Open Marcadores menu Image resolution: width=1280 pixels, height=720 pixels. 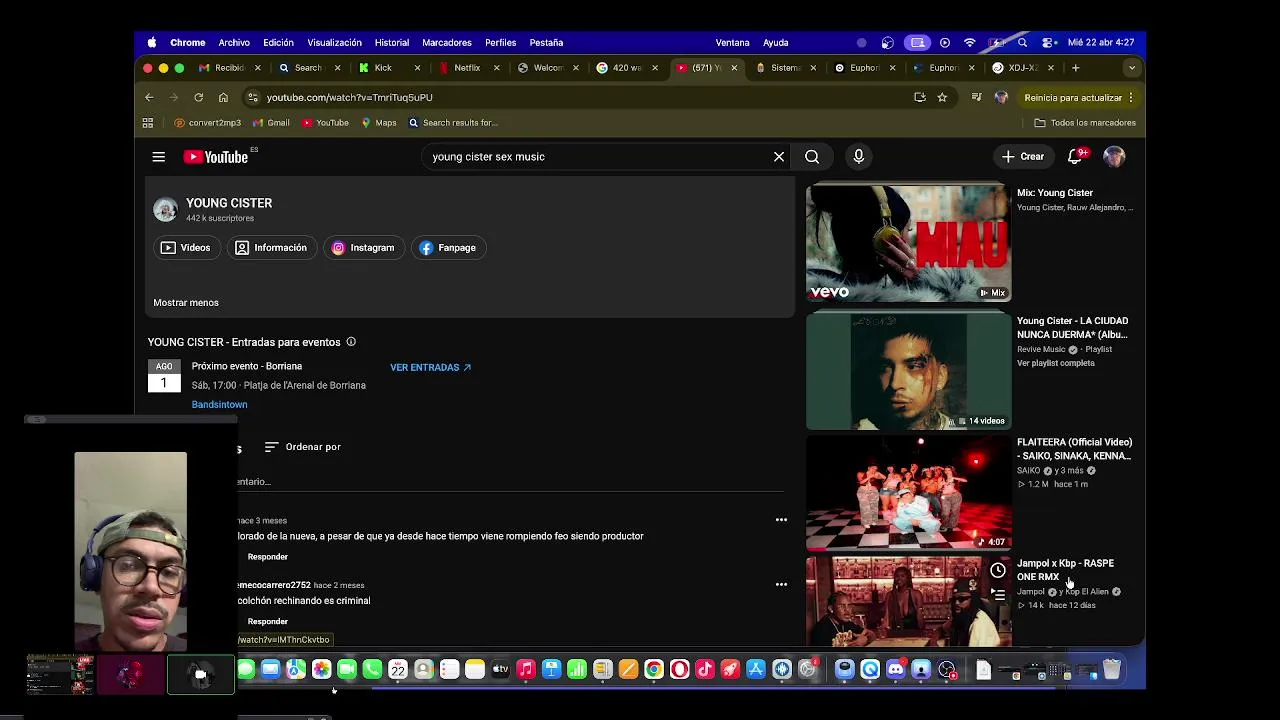tap(447, 43)
